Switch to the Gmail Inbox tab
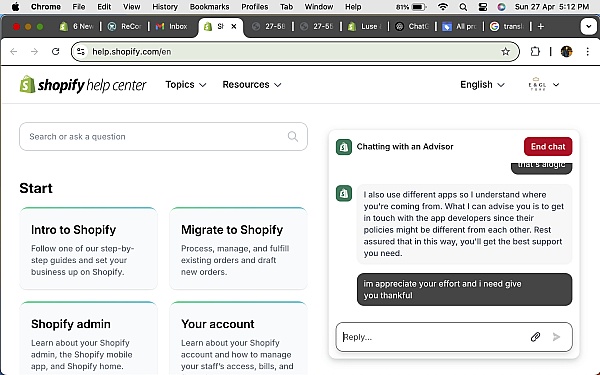Screen dimensions: 600x375 tap(172, 26)
